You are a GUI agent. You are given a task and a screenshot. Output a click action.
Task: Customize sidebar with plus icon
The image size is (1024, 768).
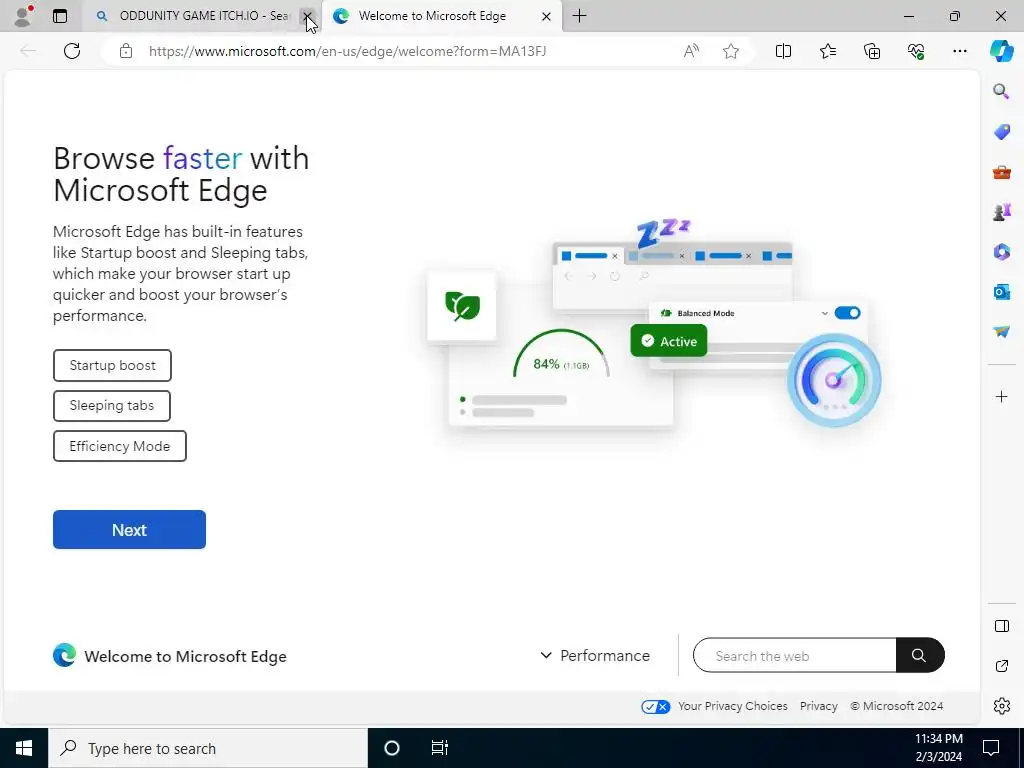[x=1001, y=396]
